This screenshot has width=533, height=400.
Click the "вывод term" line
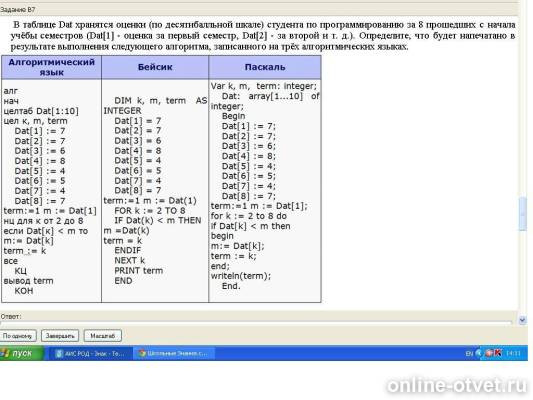28,281
